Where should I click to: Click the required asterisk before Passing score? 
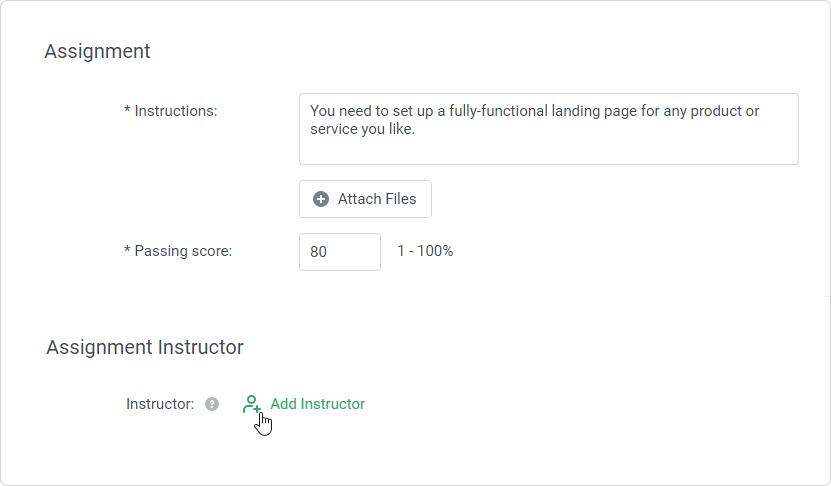[x=127, y=251]
